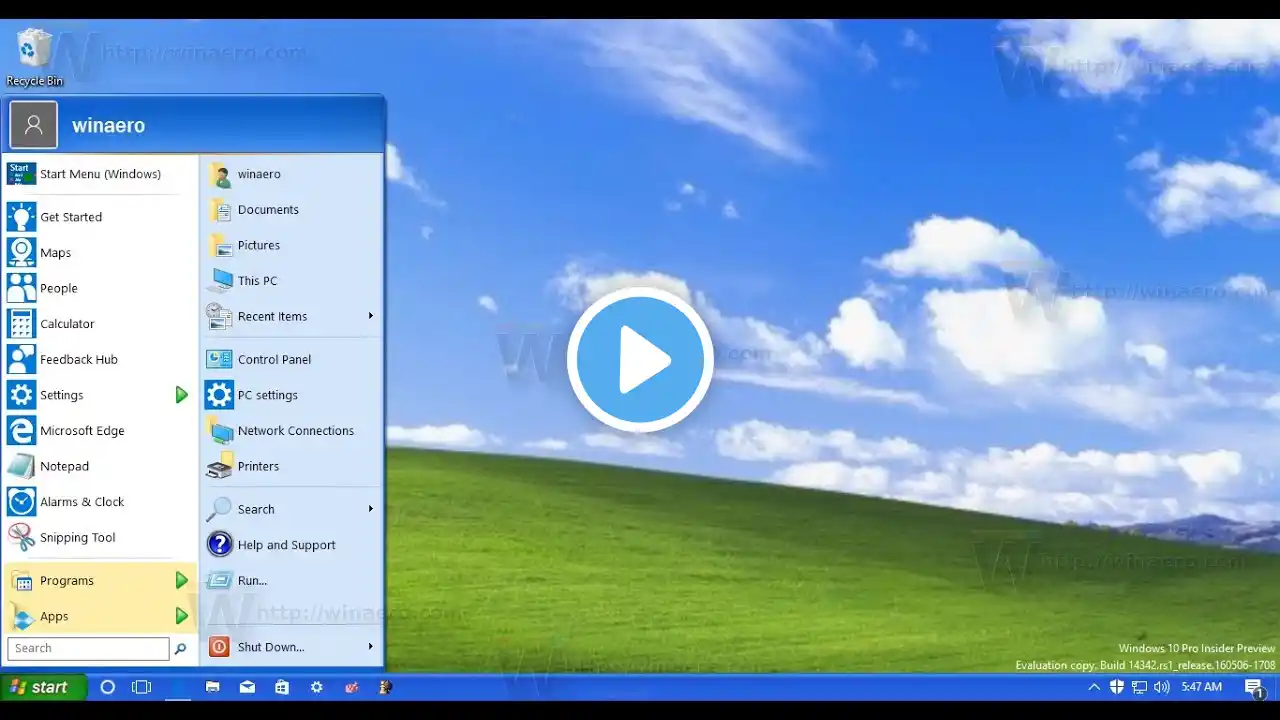
Task: Open the winaero user folder
Action: (292, 174)
